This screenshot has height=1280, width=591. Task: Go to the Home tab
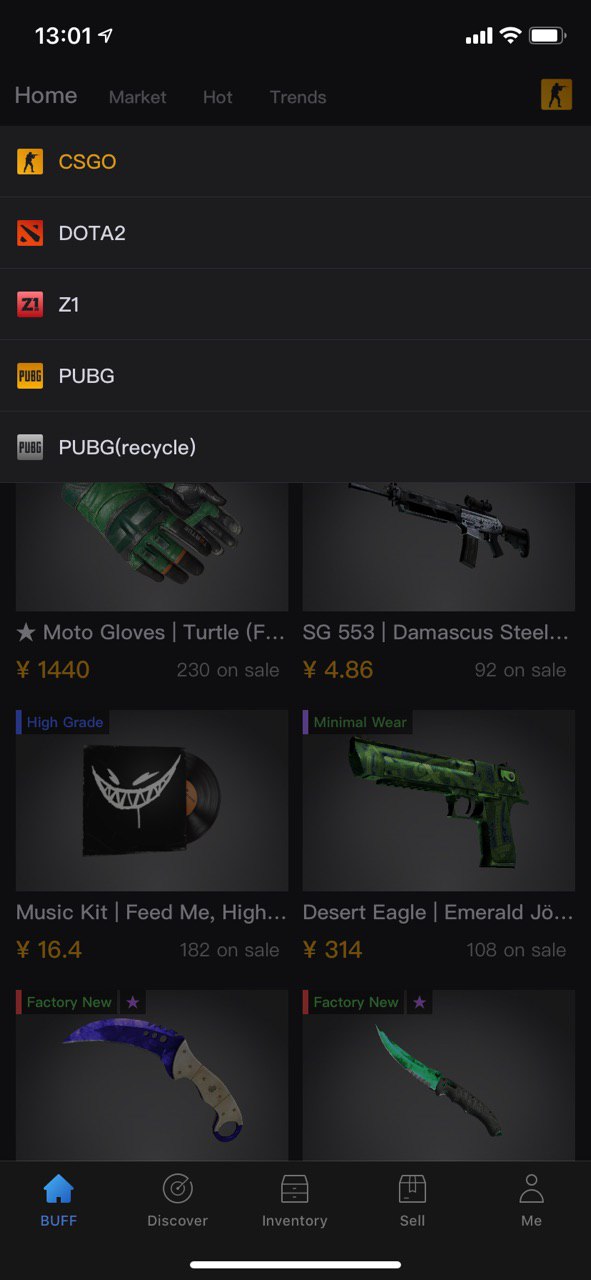[x=46, y=95]
